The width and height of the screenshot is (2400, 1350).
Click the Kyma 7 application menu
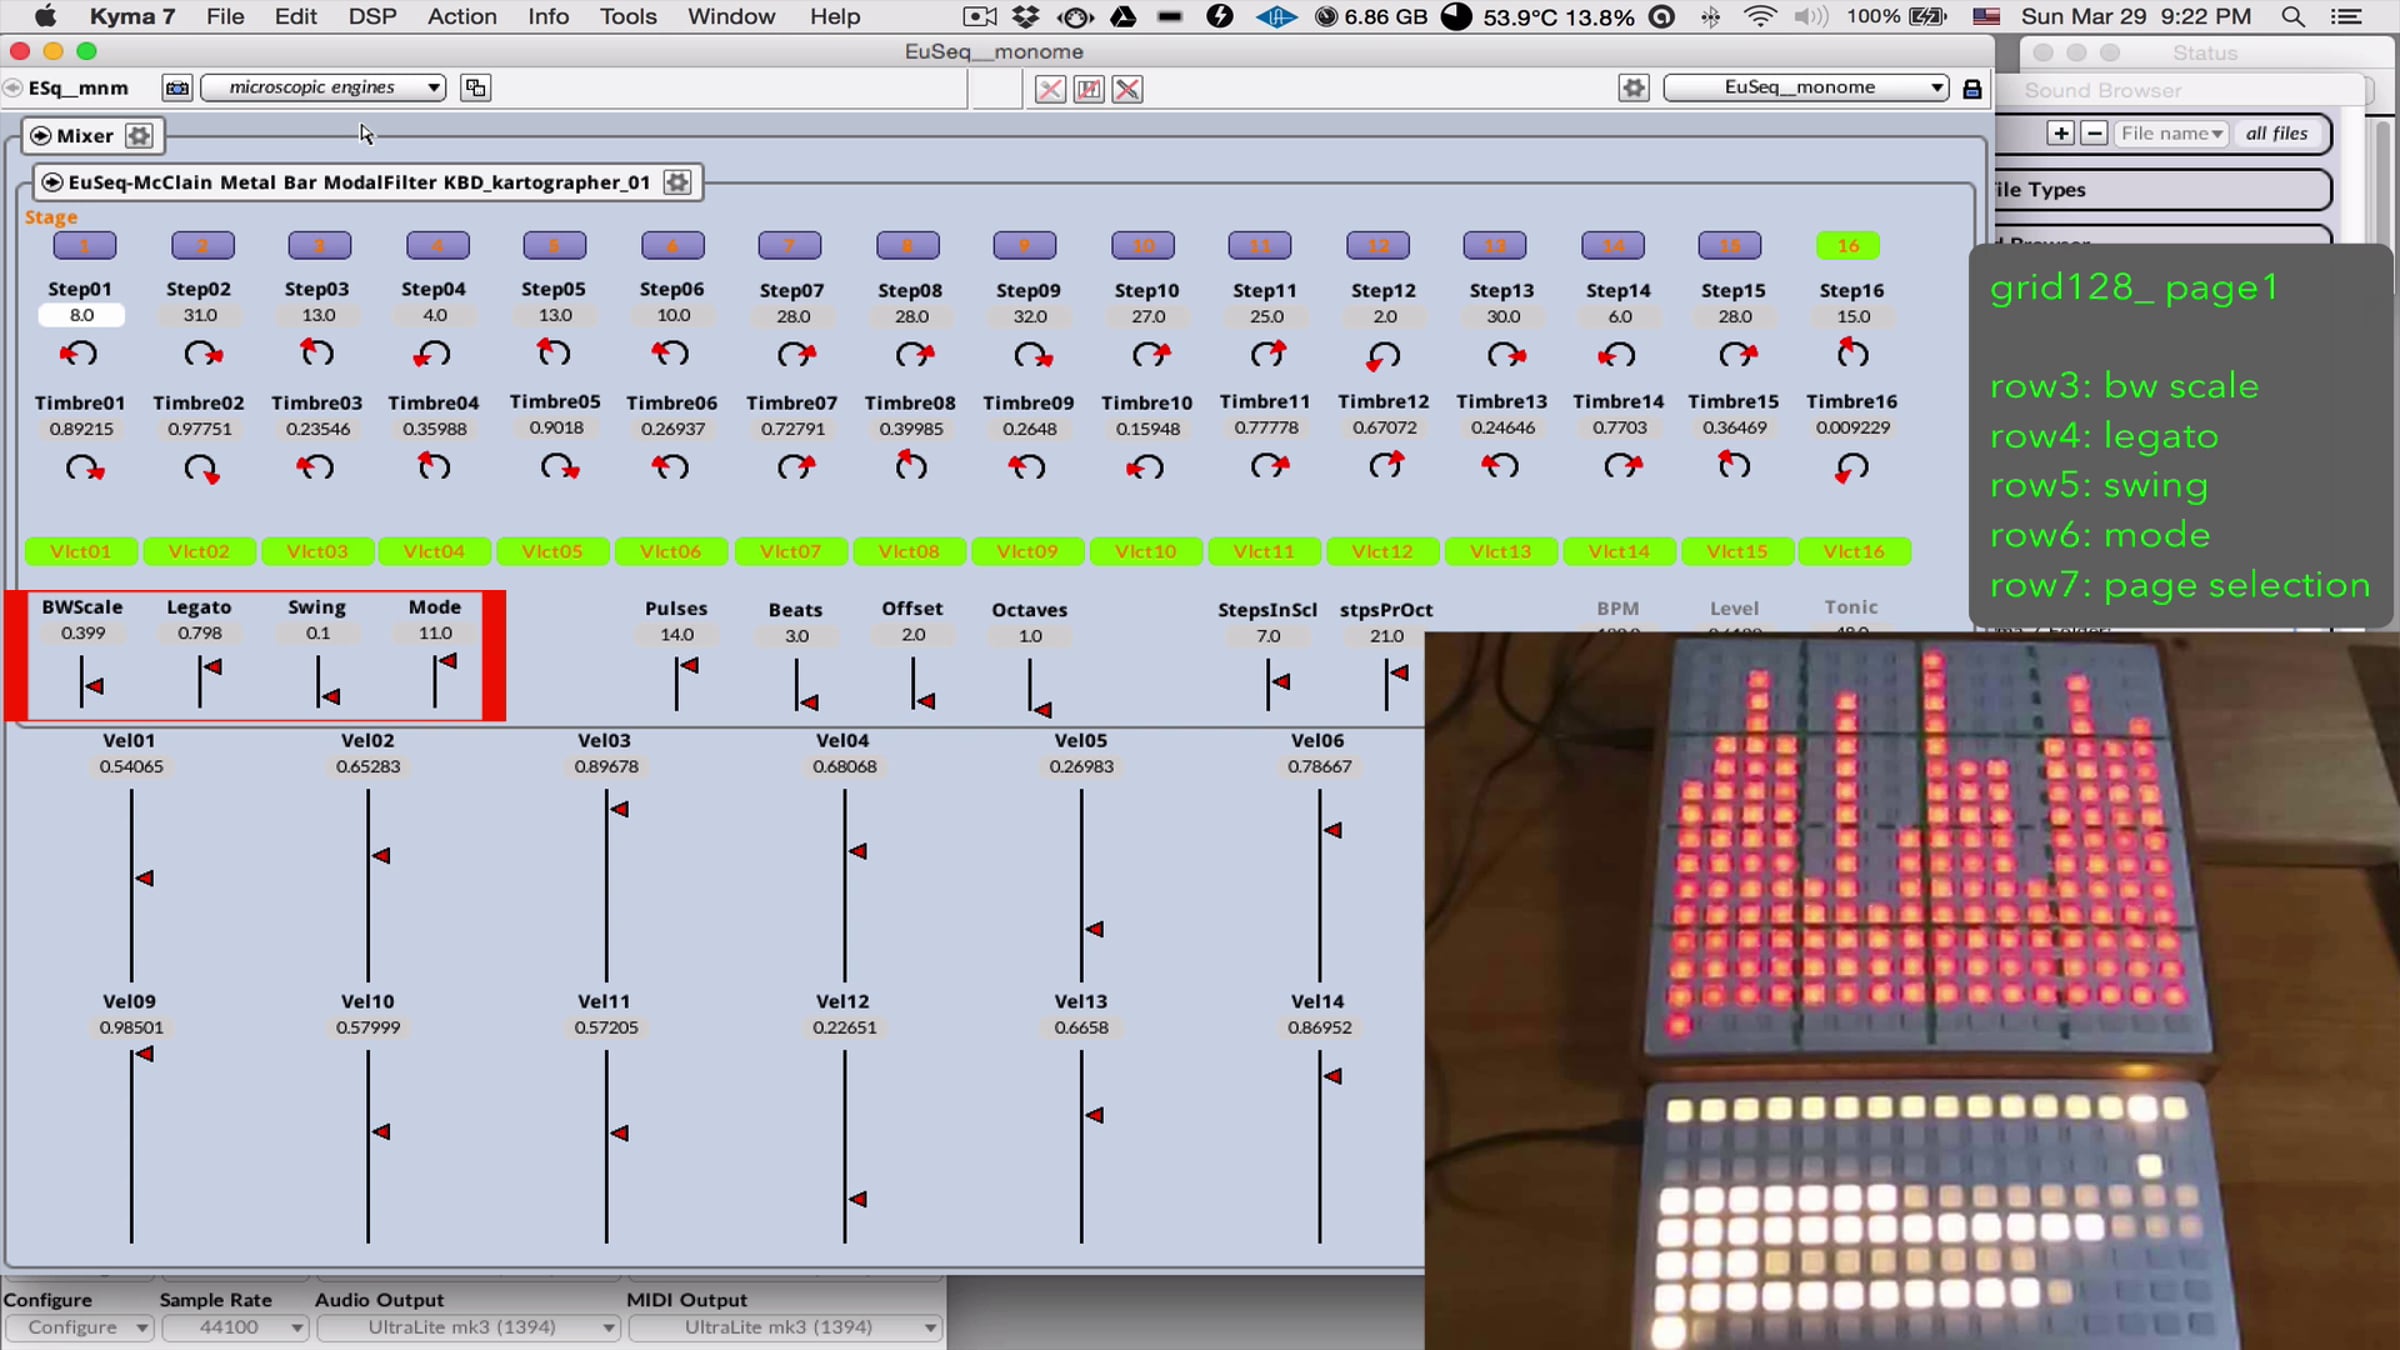click(x=132, y=17)
